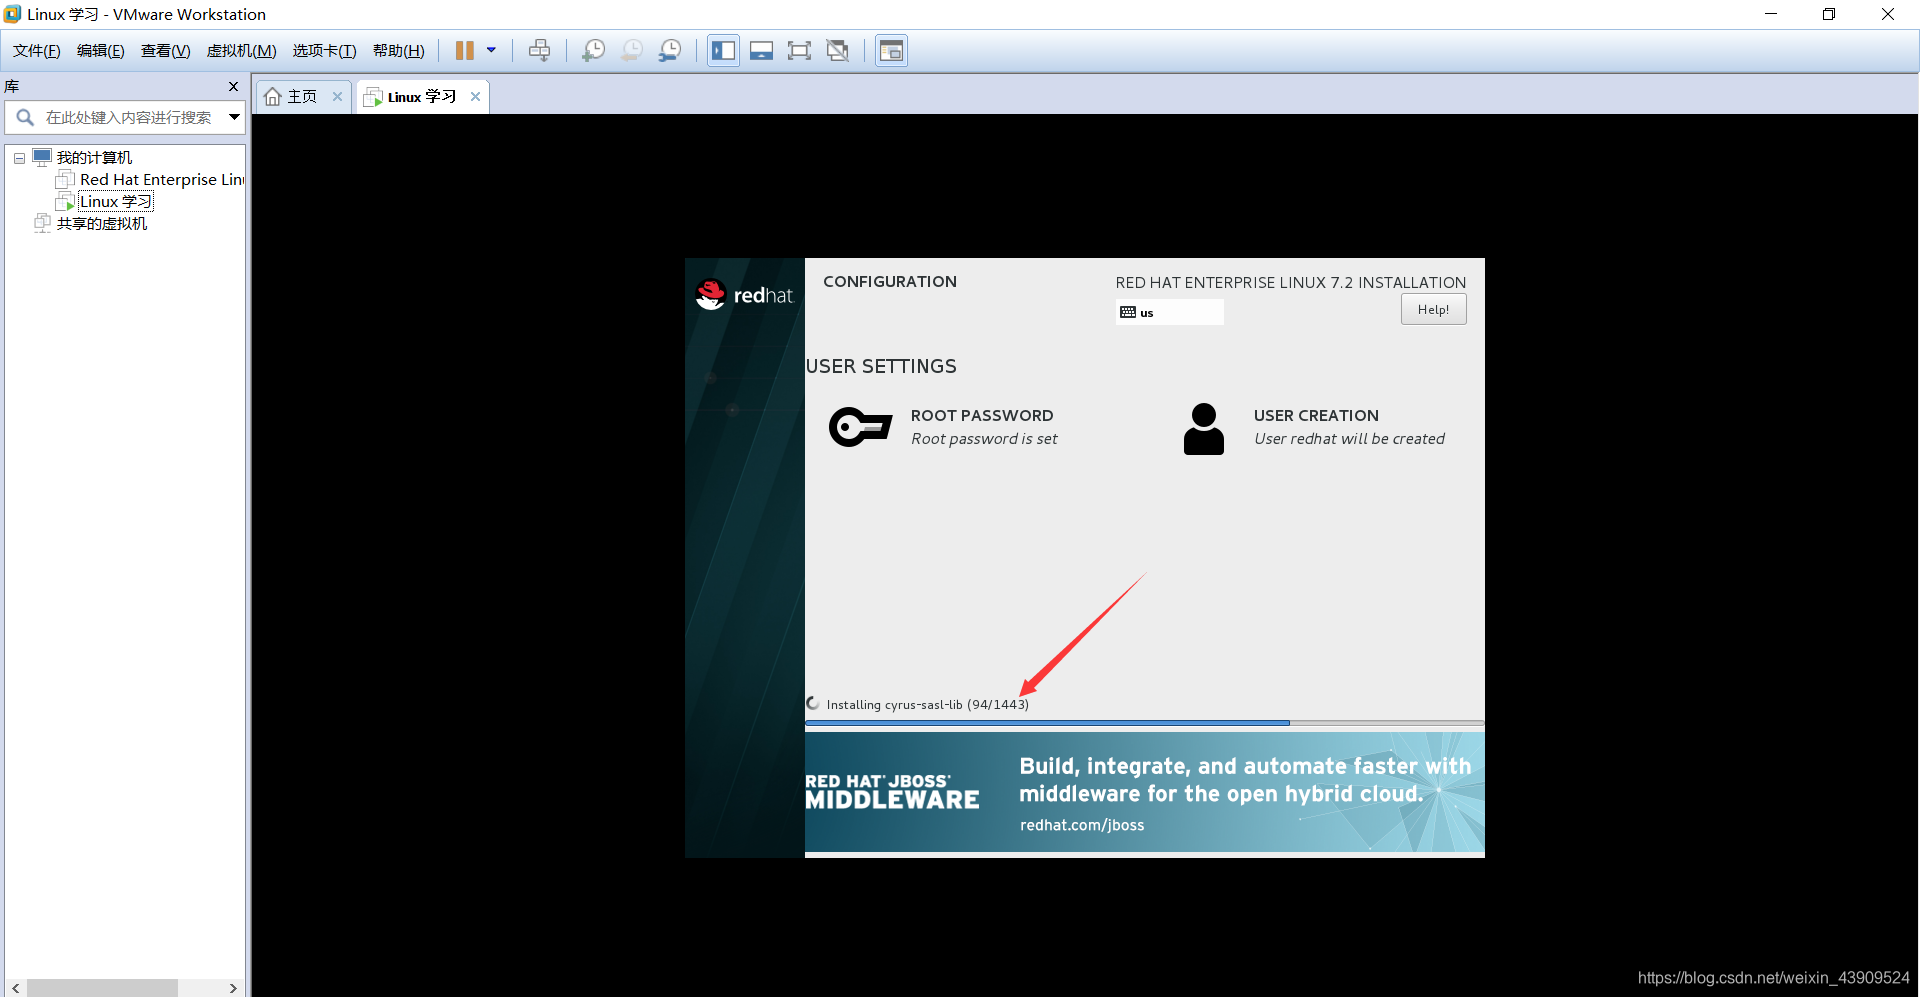Pause the virtual machine
This screenshot has height=997, width=1920.
[465, 50]
